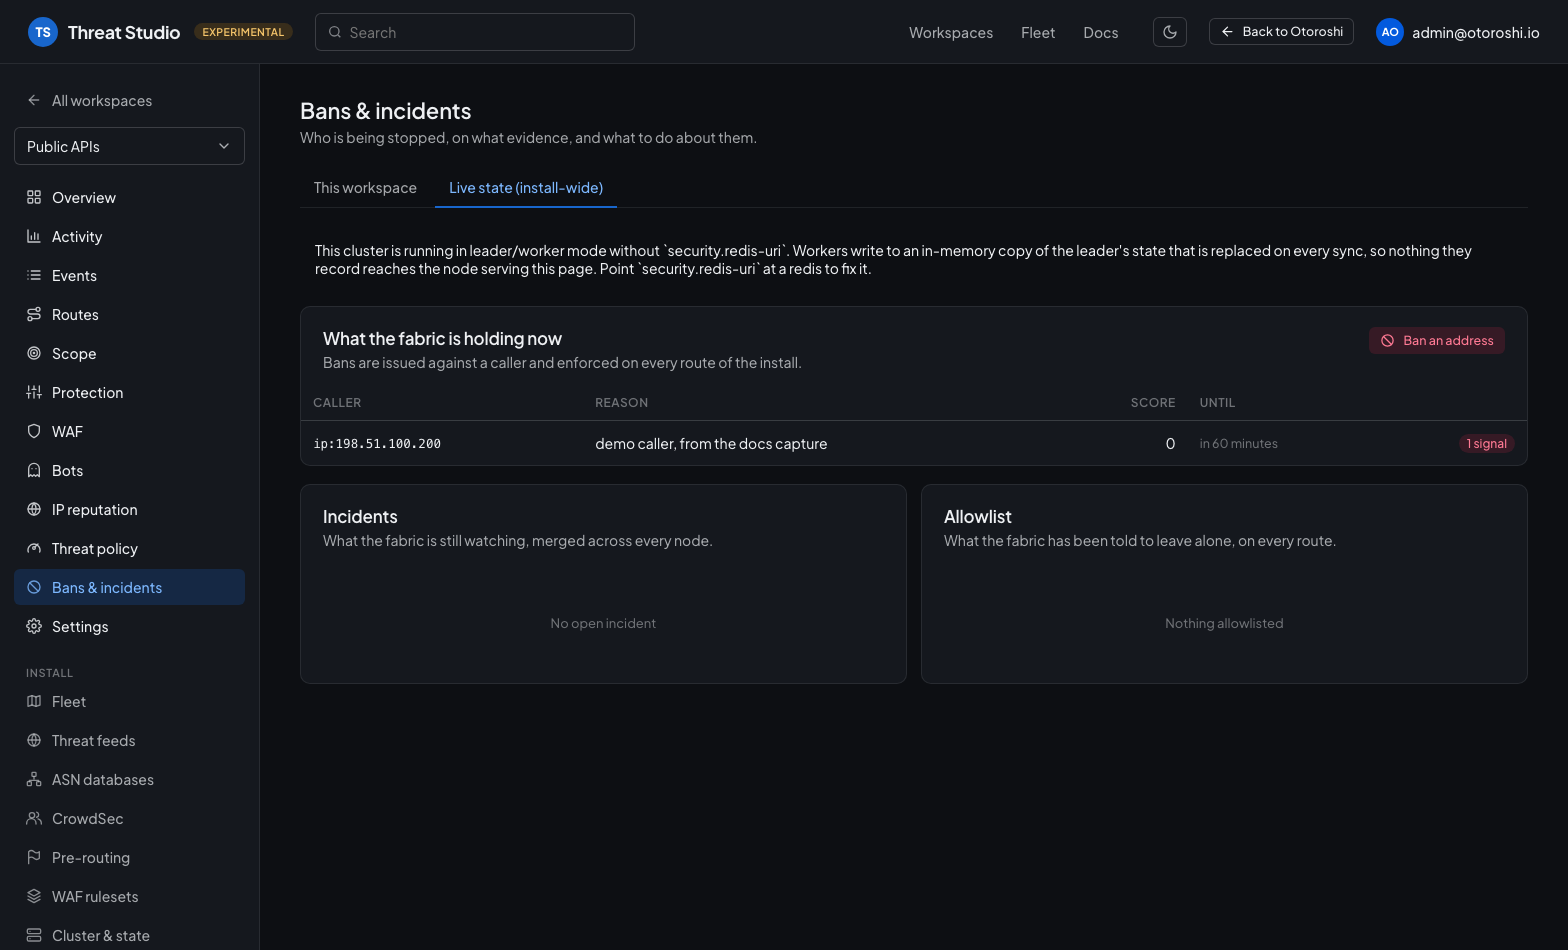Open the admin@otoroshi.io account menu

pyautogui.click(x=1458, y=32)
